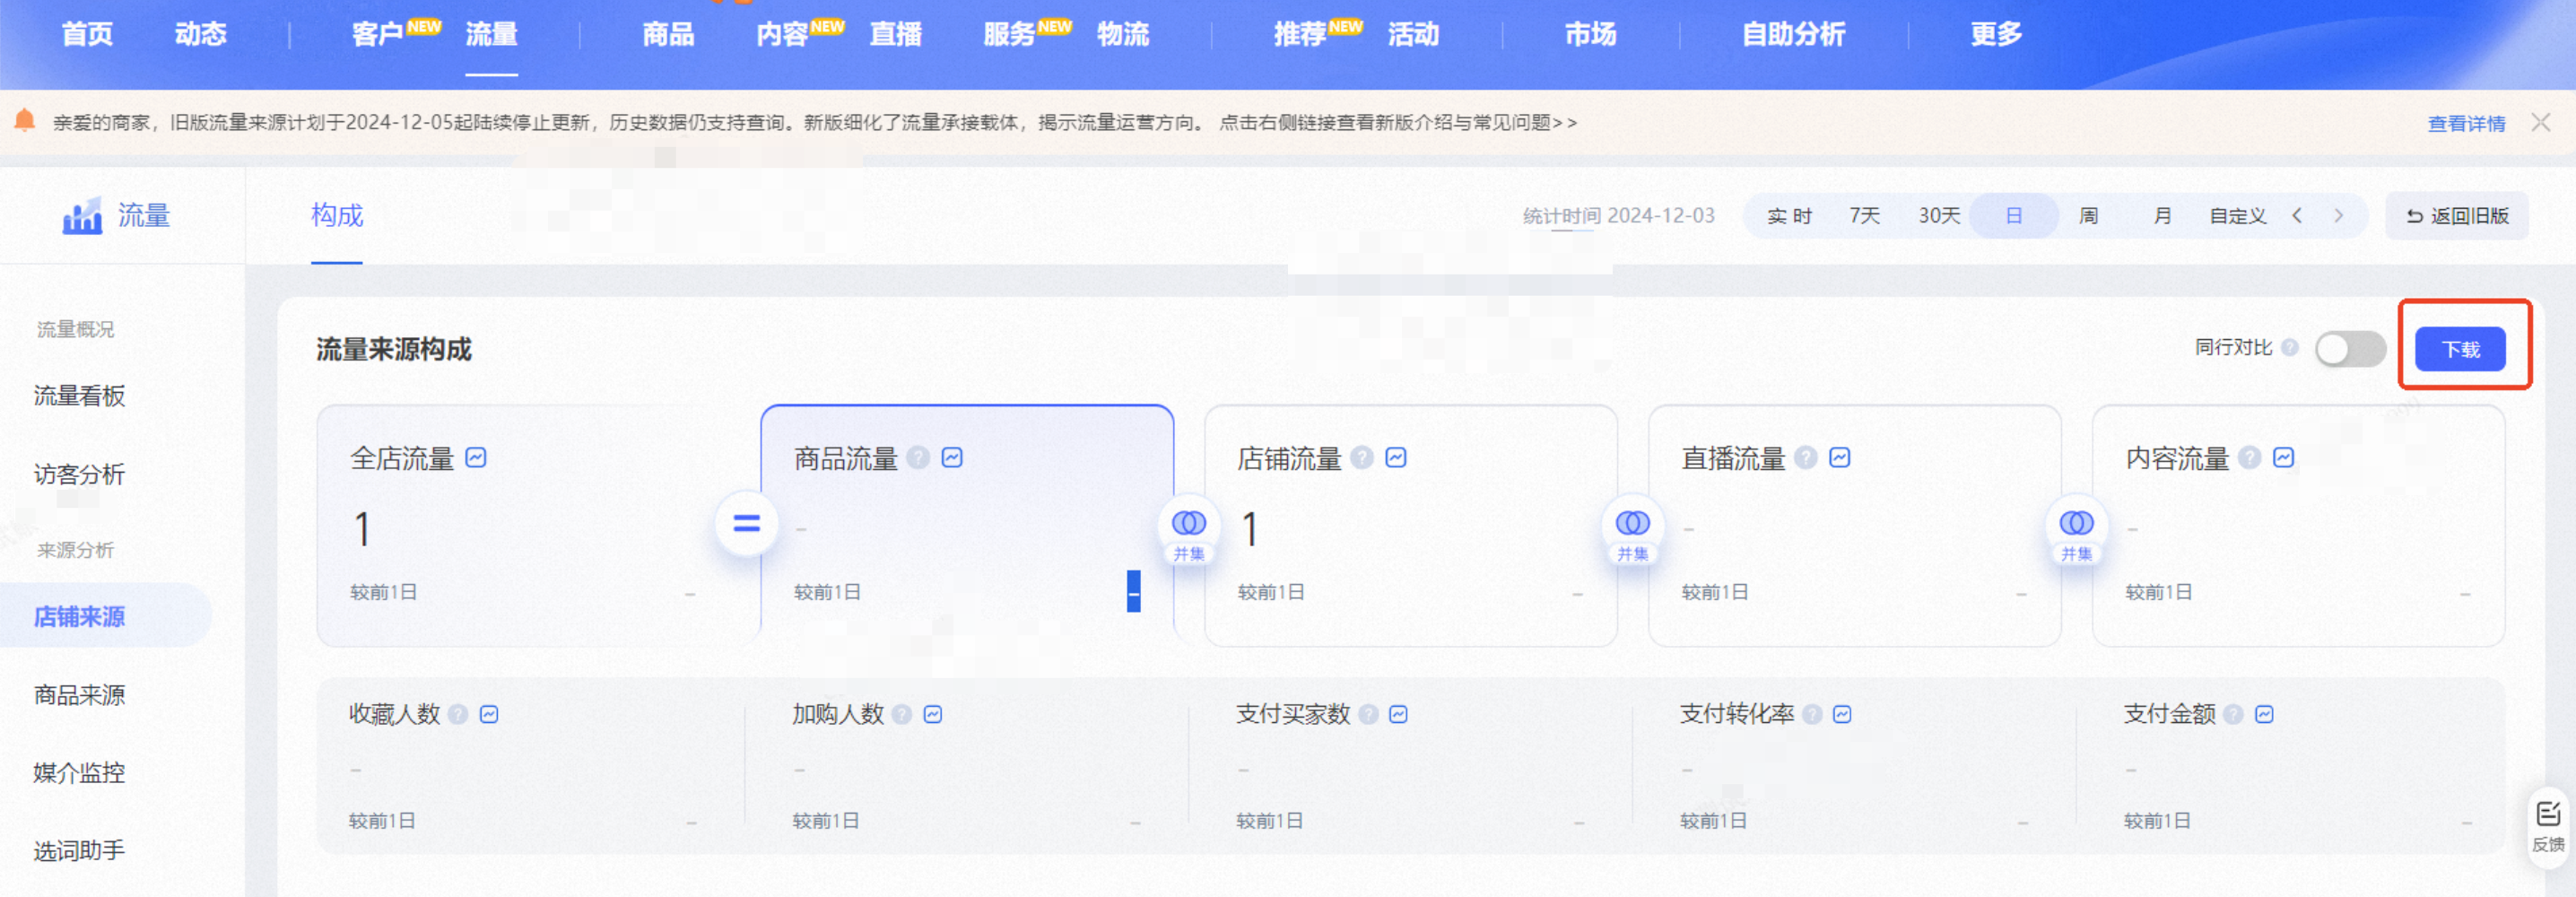Viewport: 2576px width, 897px height.
Task: Show help tooltip for 支付转化率
Action: 1812,714
